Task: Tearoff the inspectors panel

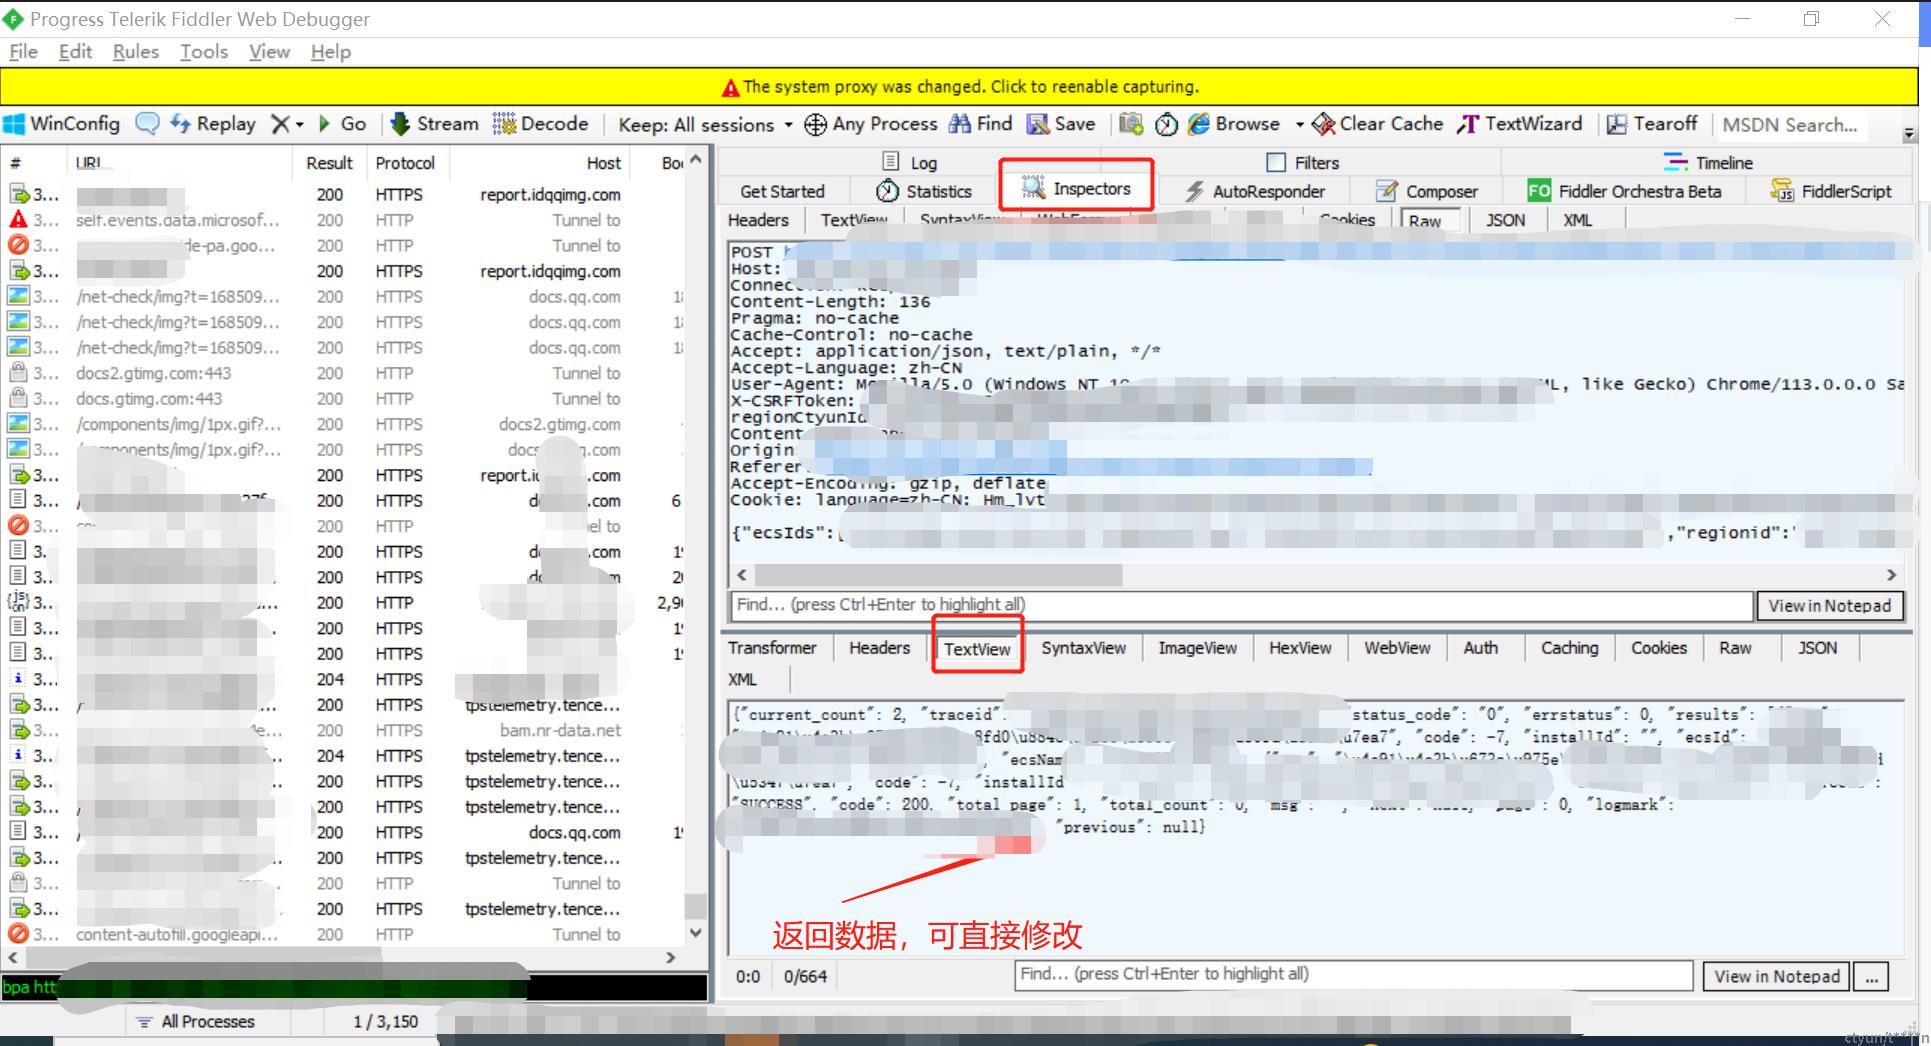Action: pyautogui.click(x=1652, y=124)
